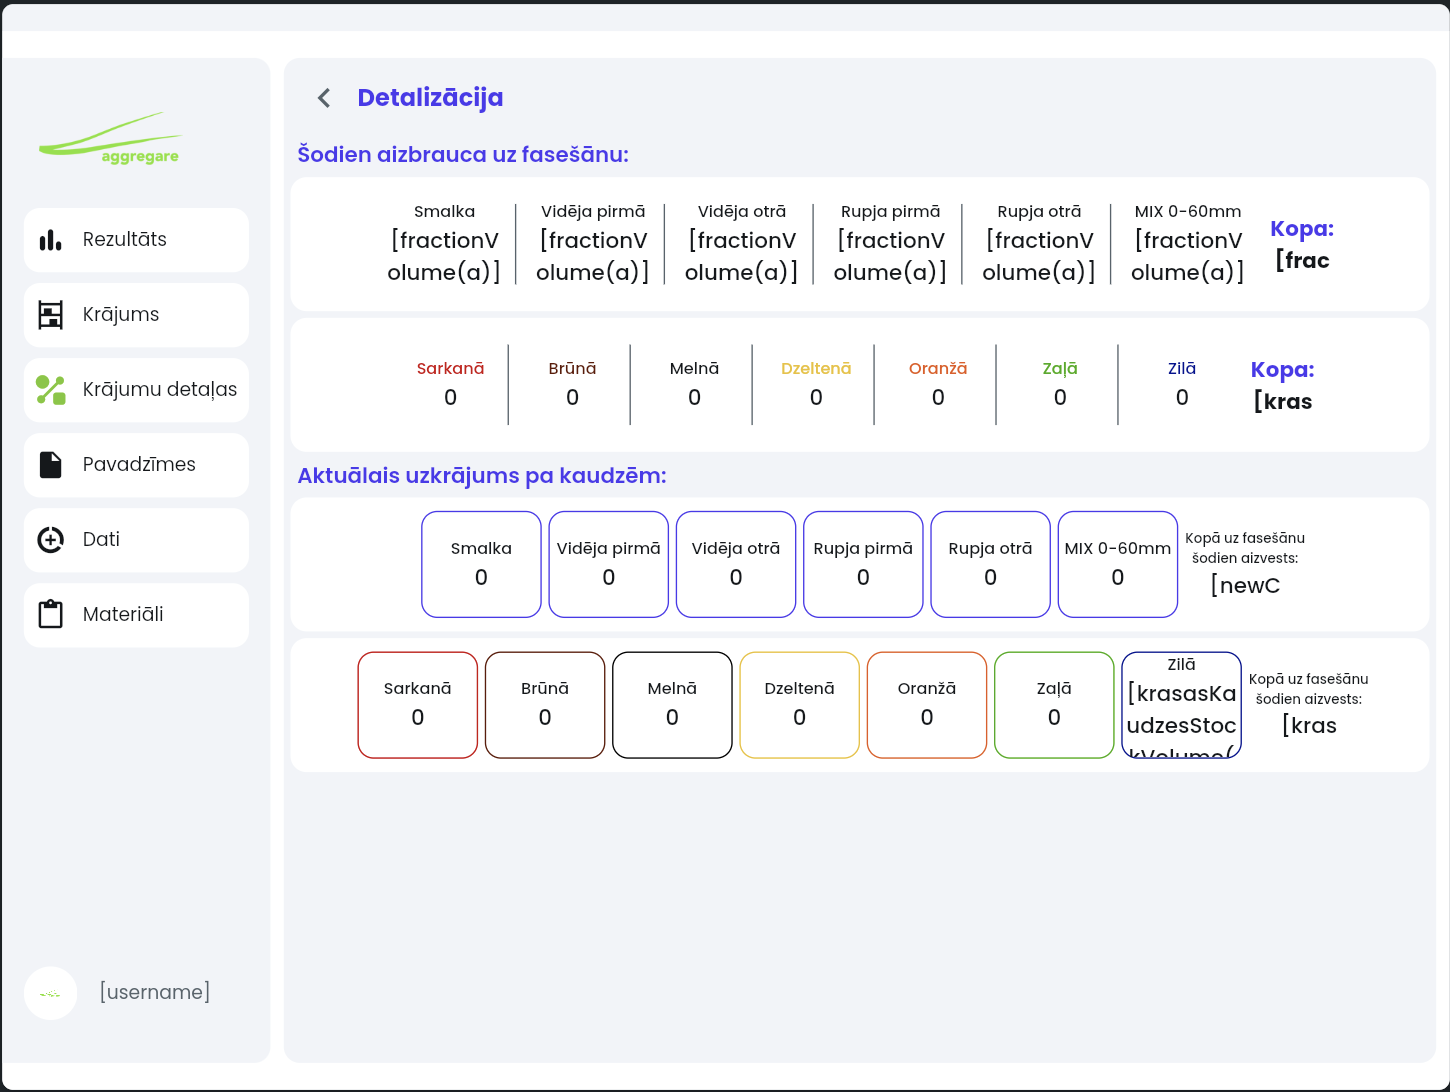1450x1092 pixels.
Task: Click the Krājums shelf icon
Action: click(x=51, y=315)
